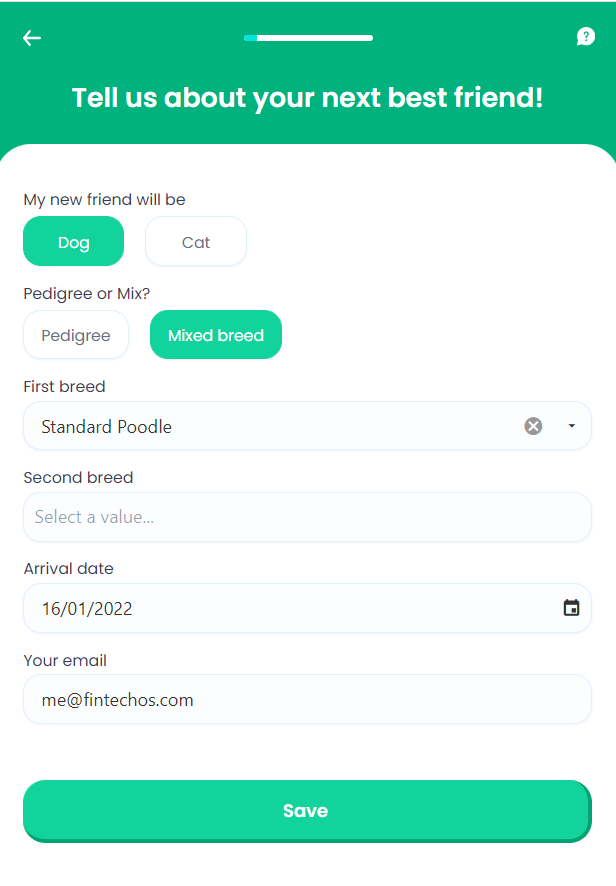Click the Standard Poodle breed value
The width and height of the screenshot is (616, 886).
pos(107,427)
